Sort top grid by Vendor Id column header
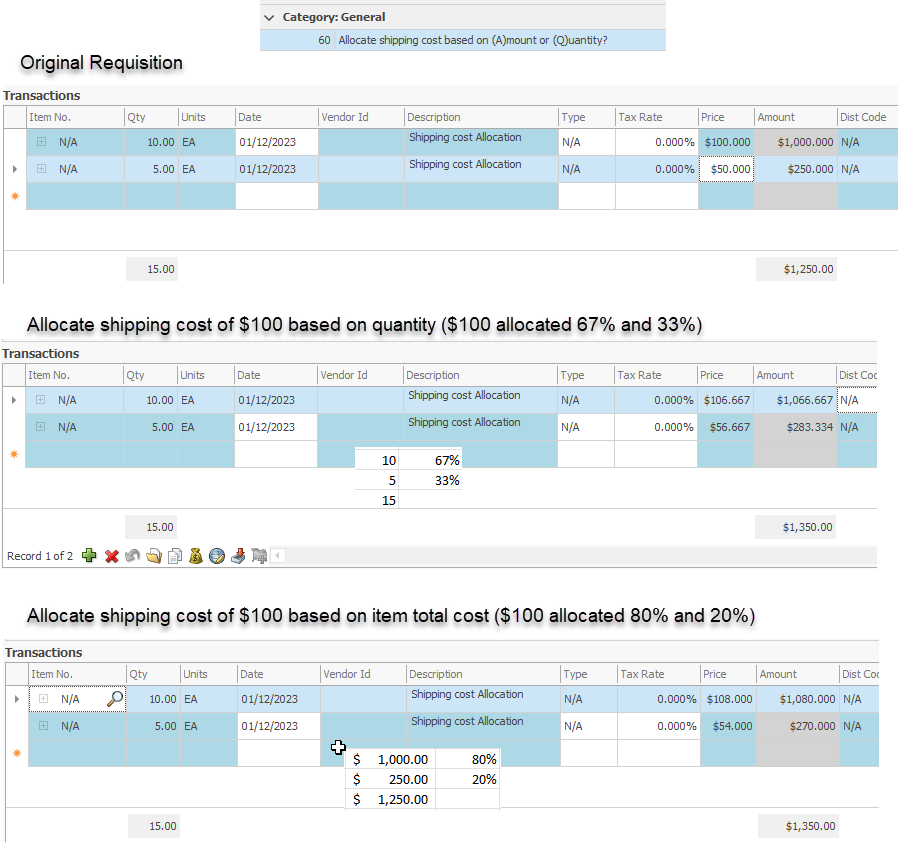The width and height of the screenshot is (898, 842). [x=361, y=117]
